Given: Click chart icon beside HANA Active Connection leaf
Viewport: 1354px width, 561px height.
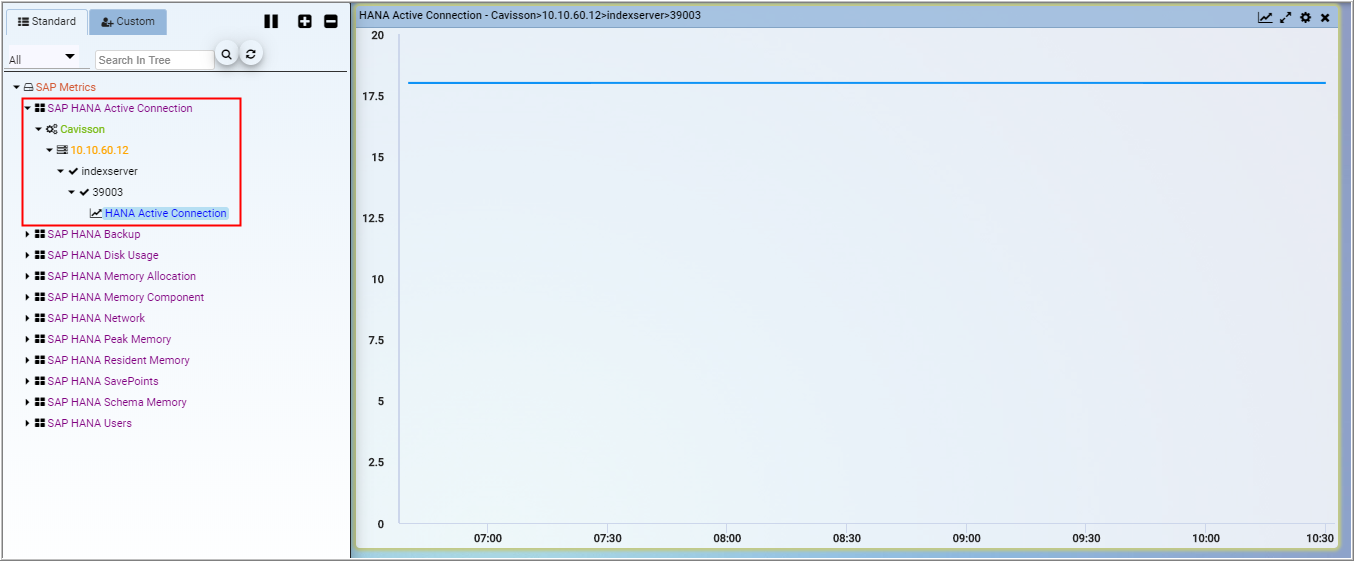Looking at the screenshot, I should tap(96, 213).
